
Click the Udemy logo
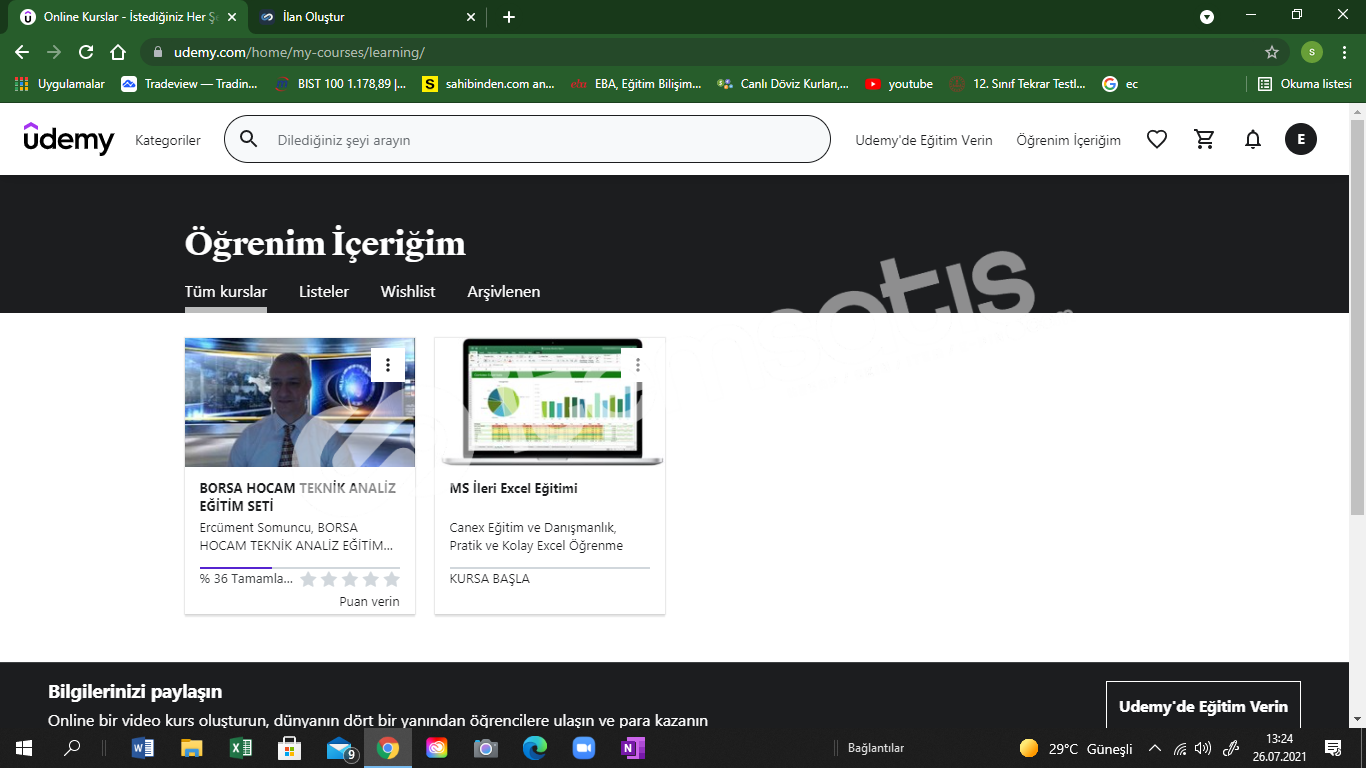click(69, 139)
